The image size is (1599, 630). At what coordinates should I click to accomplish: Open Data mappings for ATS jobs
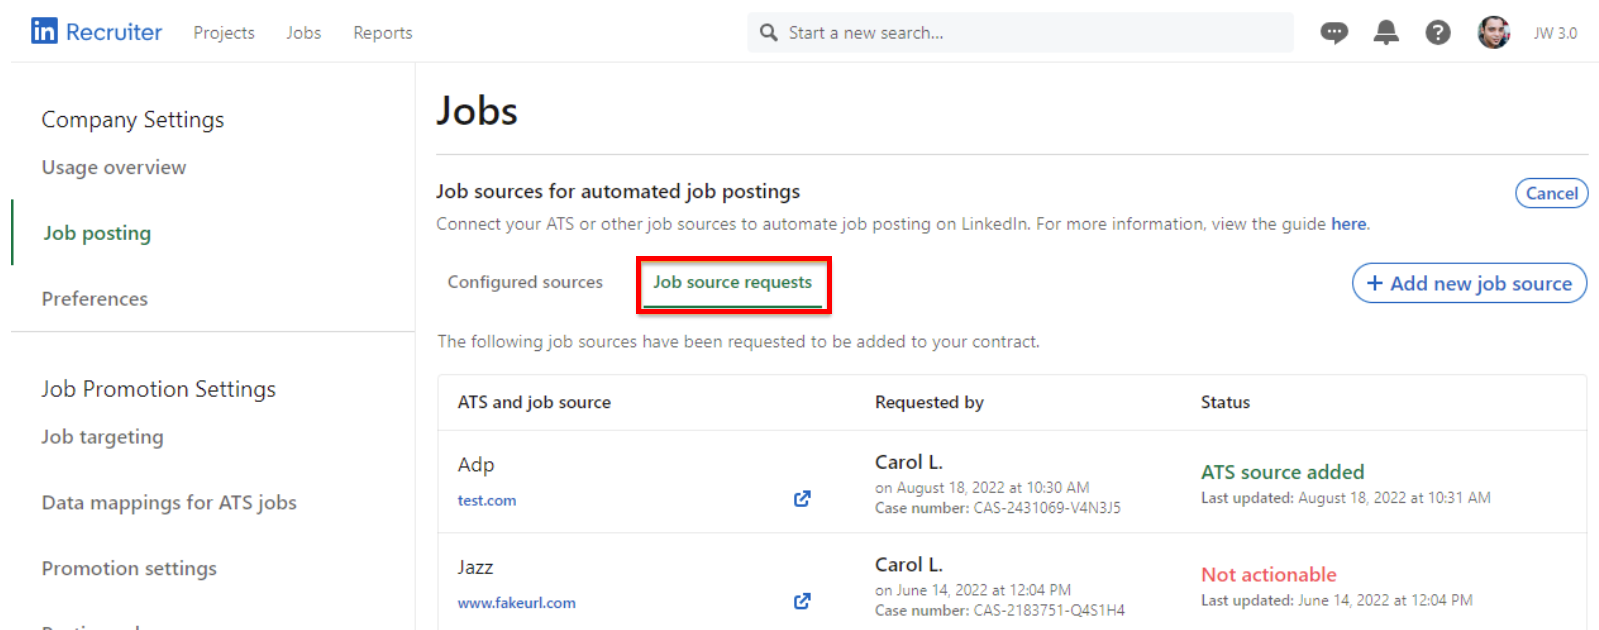coord(169,503)
